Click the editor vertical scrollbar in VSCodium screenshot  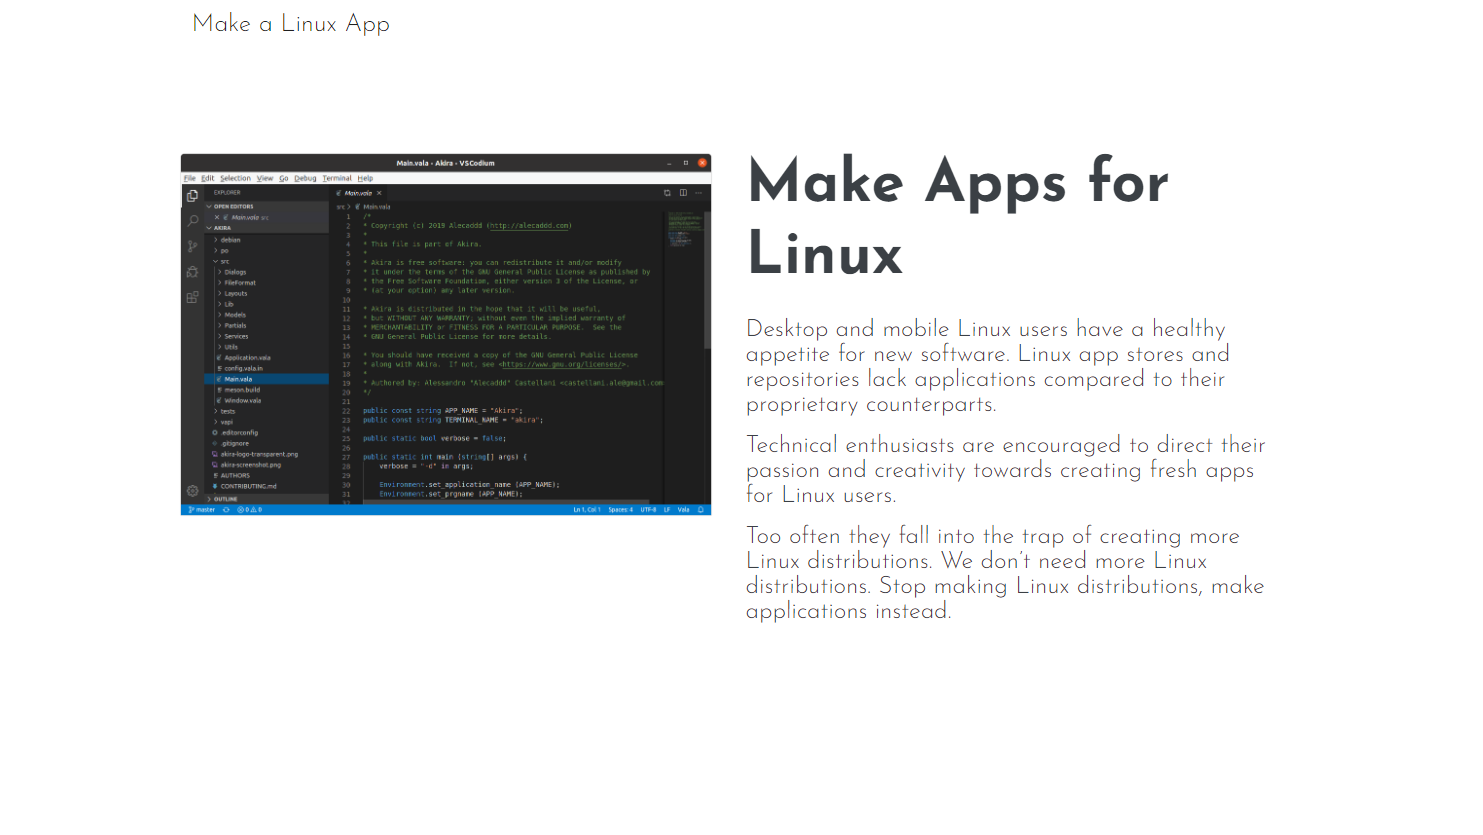[x=708, y=280]
